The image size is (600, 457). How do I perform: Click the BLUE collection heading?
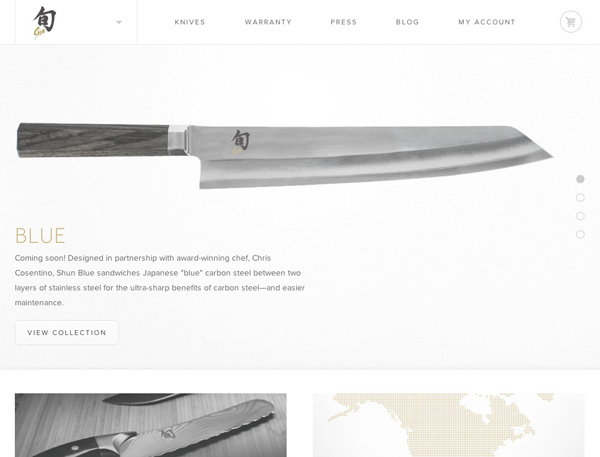[40, 236]
